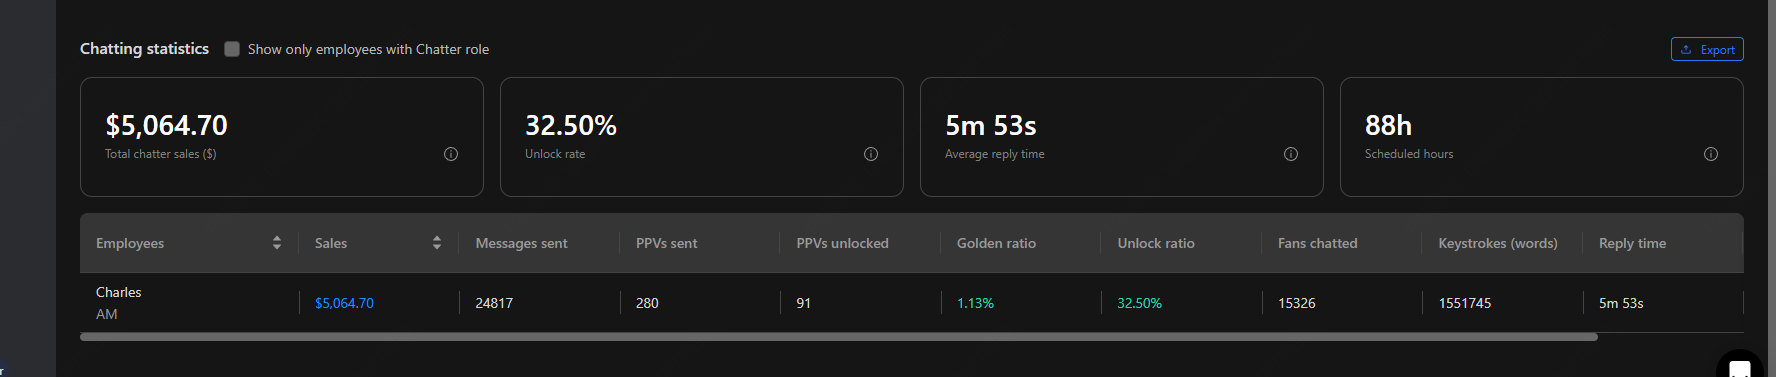
Task: Select the PPVs unlocked column header
Action: [842, 243]
